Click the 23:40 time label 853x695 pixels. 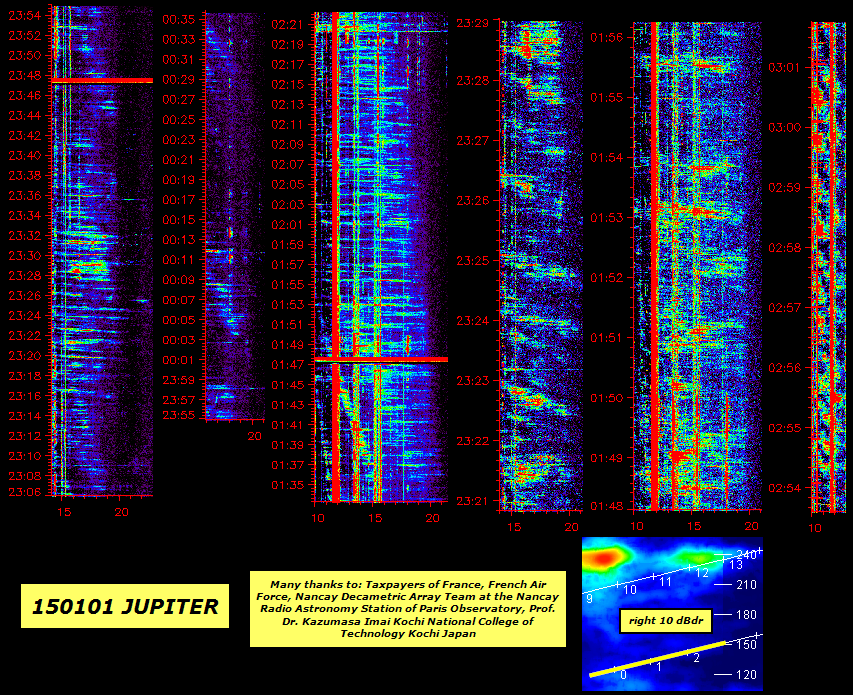pyautogui.click(x=24, y=156)
